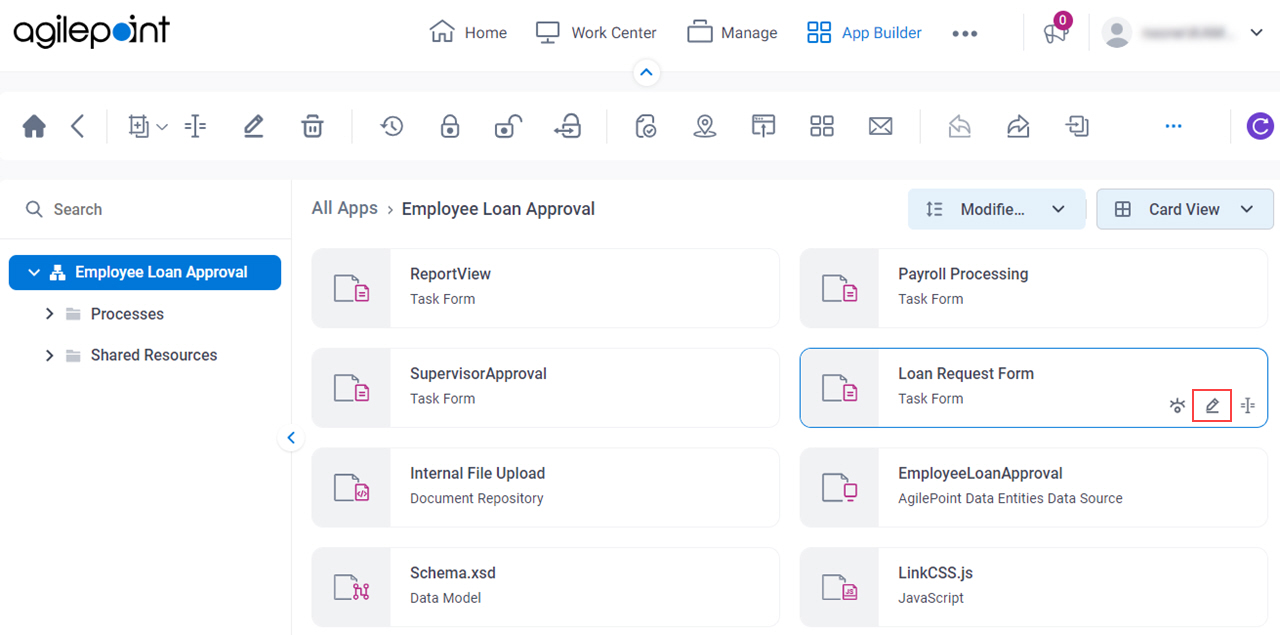Image resolution: width=1280 pixels, height=635 pixels.
Task: Click the closed padlock check-in icon
Action: pos(450,126)
